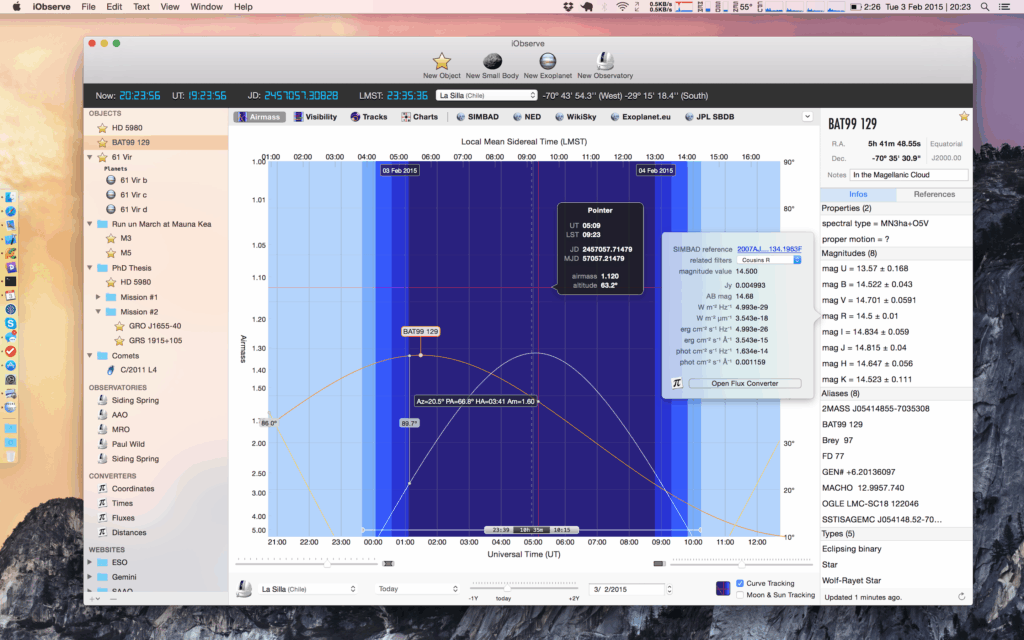Switch to the Charts tab
The width and height of the screenshot is (1024, 640).
click(419, 117)
